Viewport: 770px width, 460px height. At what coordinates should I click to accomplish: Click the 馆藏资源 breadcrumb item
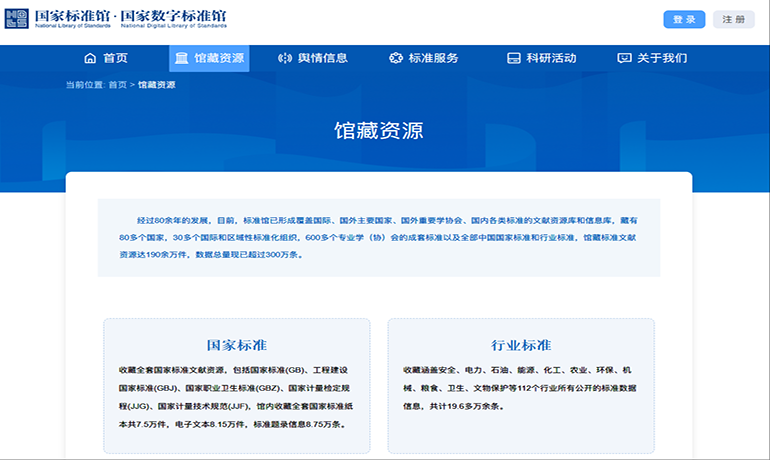(157, 85)
